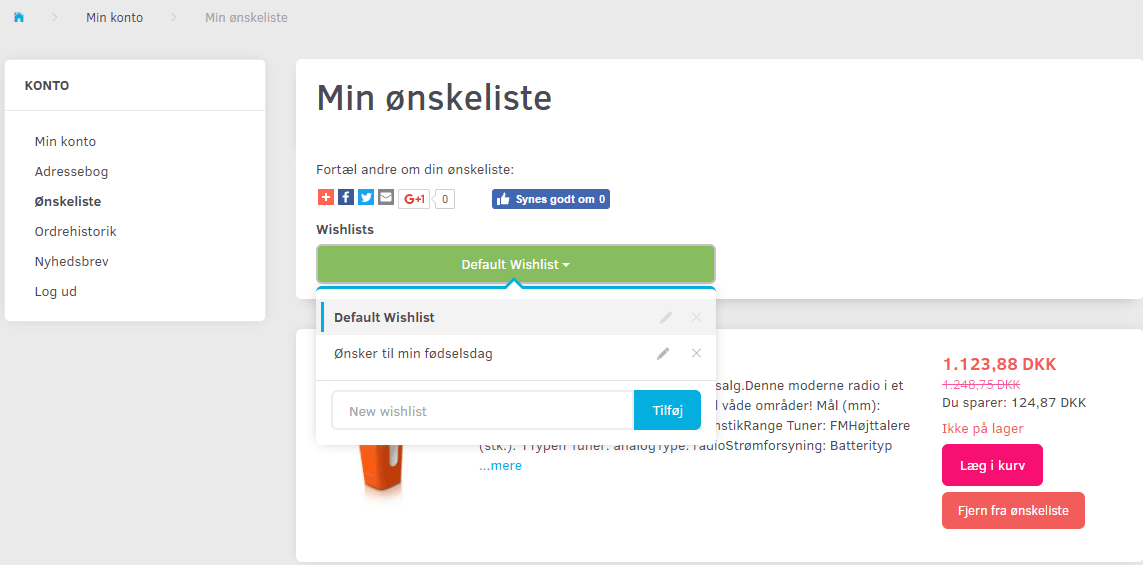Open the red plus share icon
This screenshot has width=1143, height=565.
pyautogui.click(x=326, y=198)
